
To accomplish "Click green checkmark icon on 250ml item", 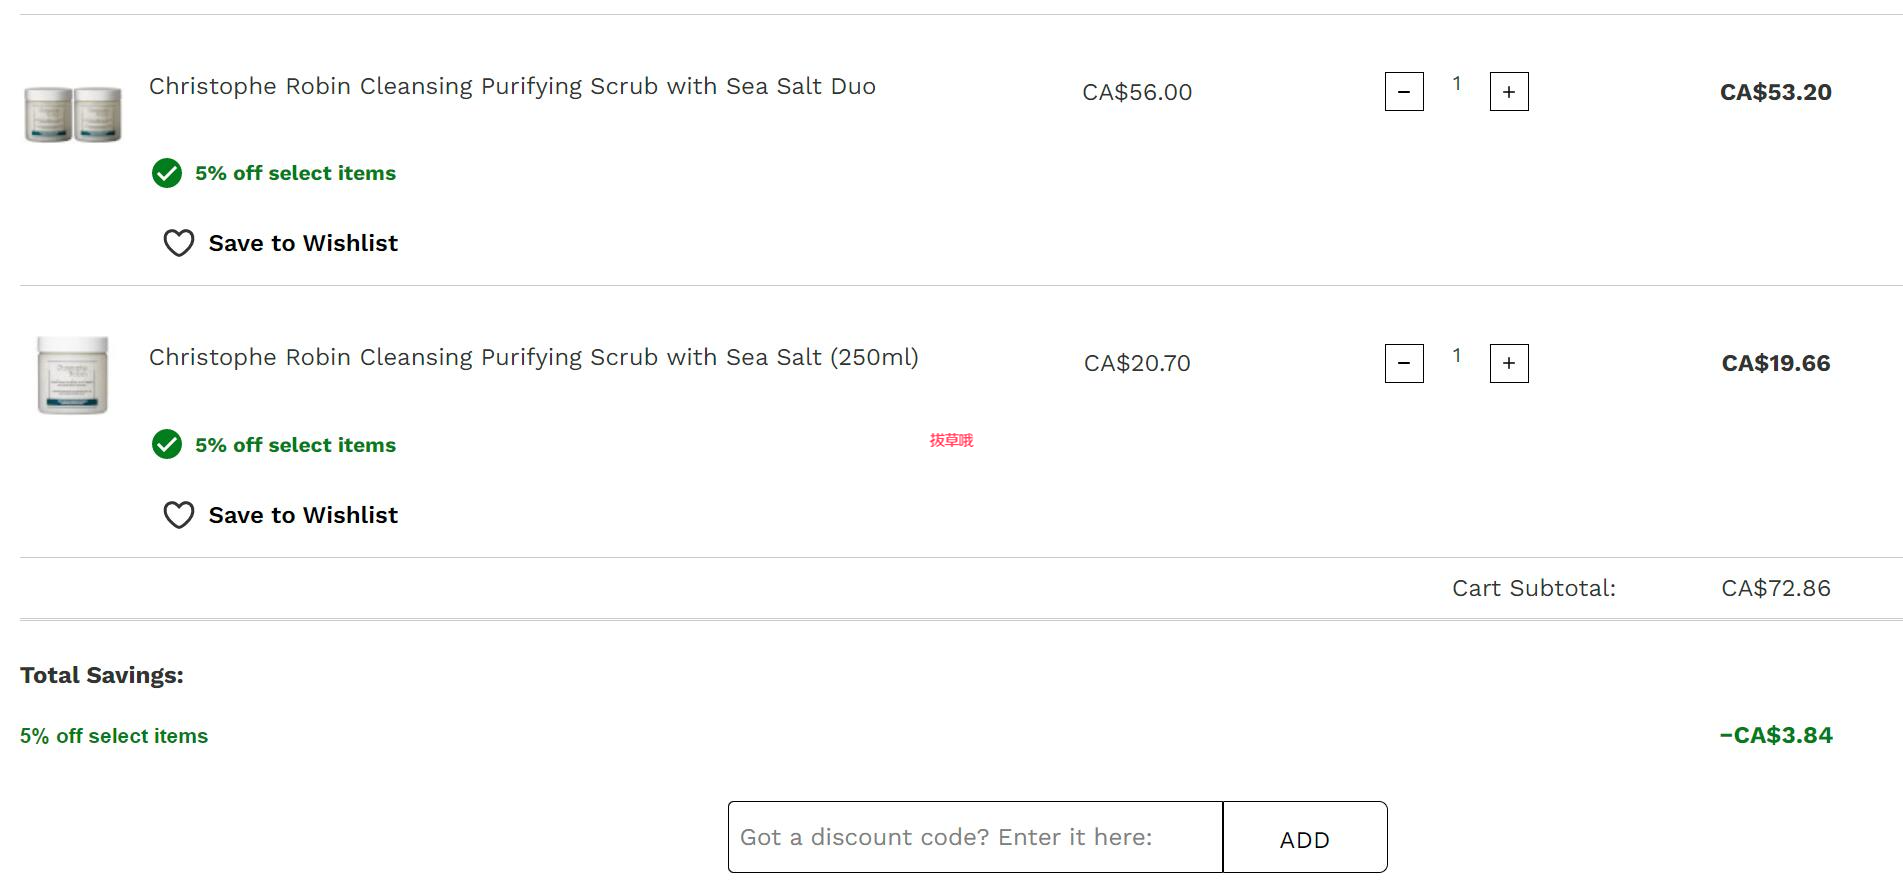I will [x=167, y=444].
